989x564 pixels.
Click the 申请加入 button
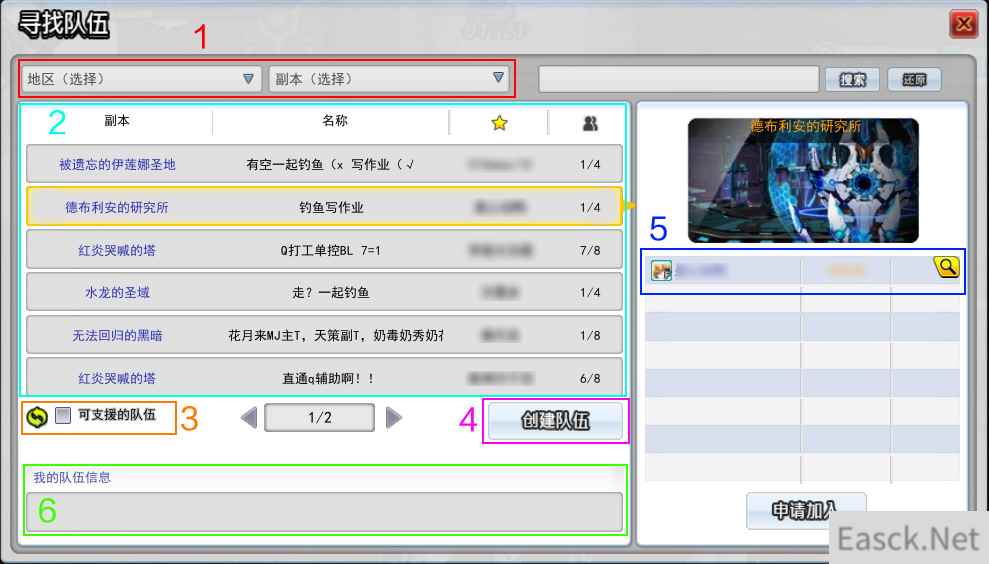806,510
